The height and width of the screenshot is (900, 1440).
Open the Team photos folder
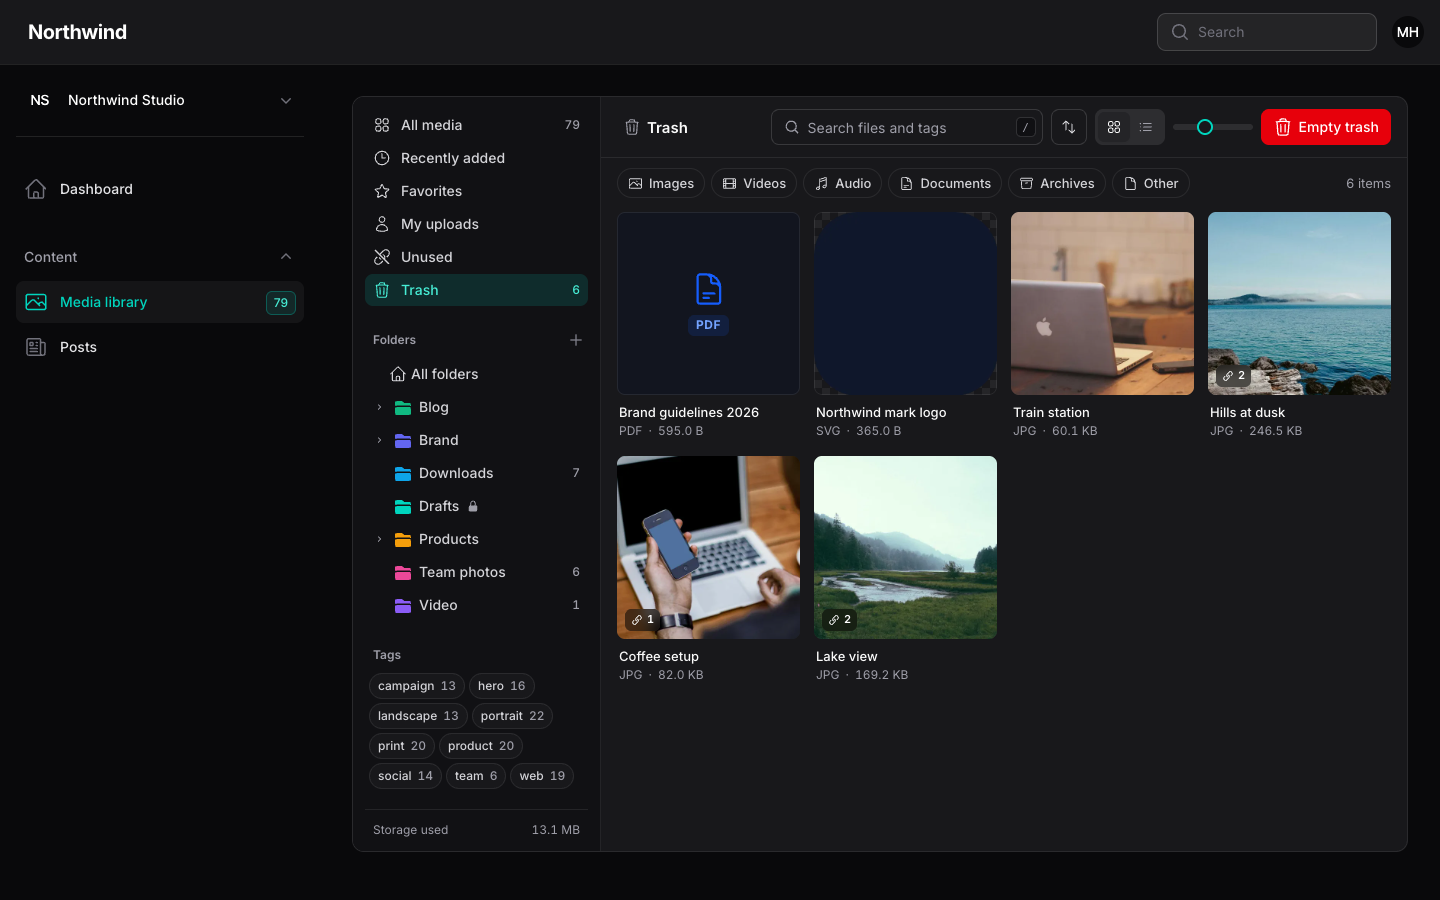(476, 572)
